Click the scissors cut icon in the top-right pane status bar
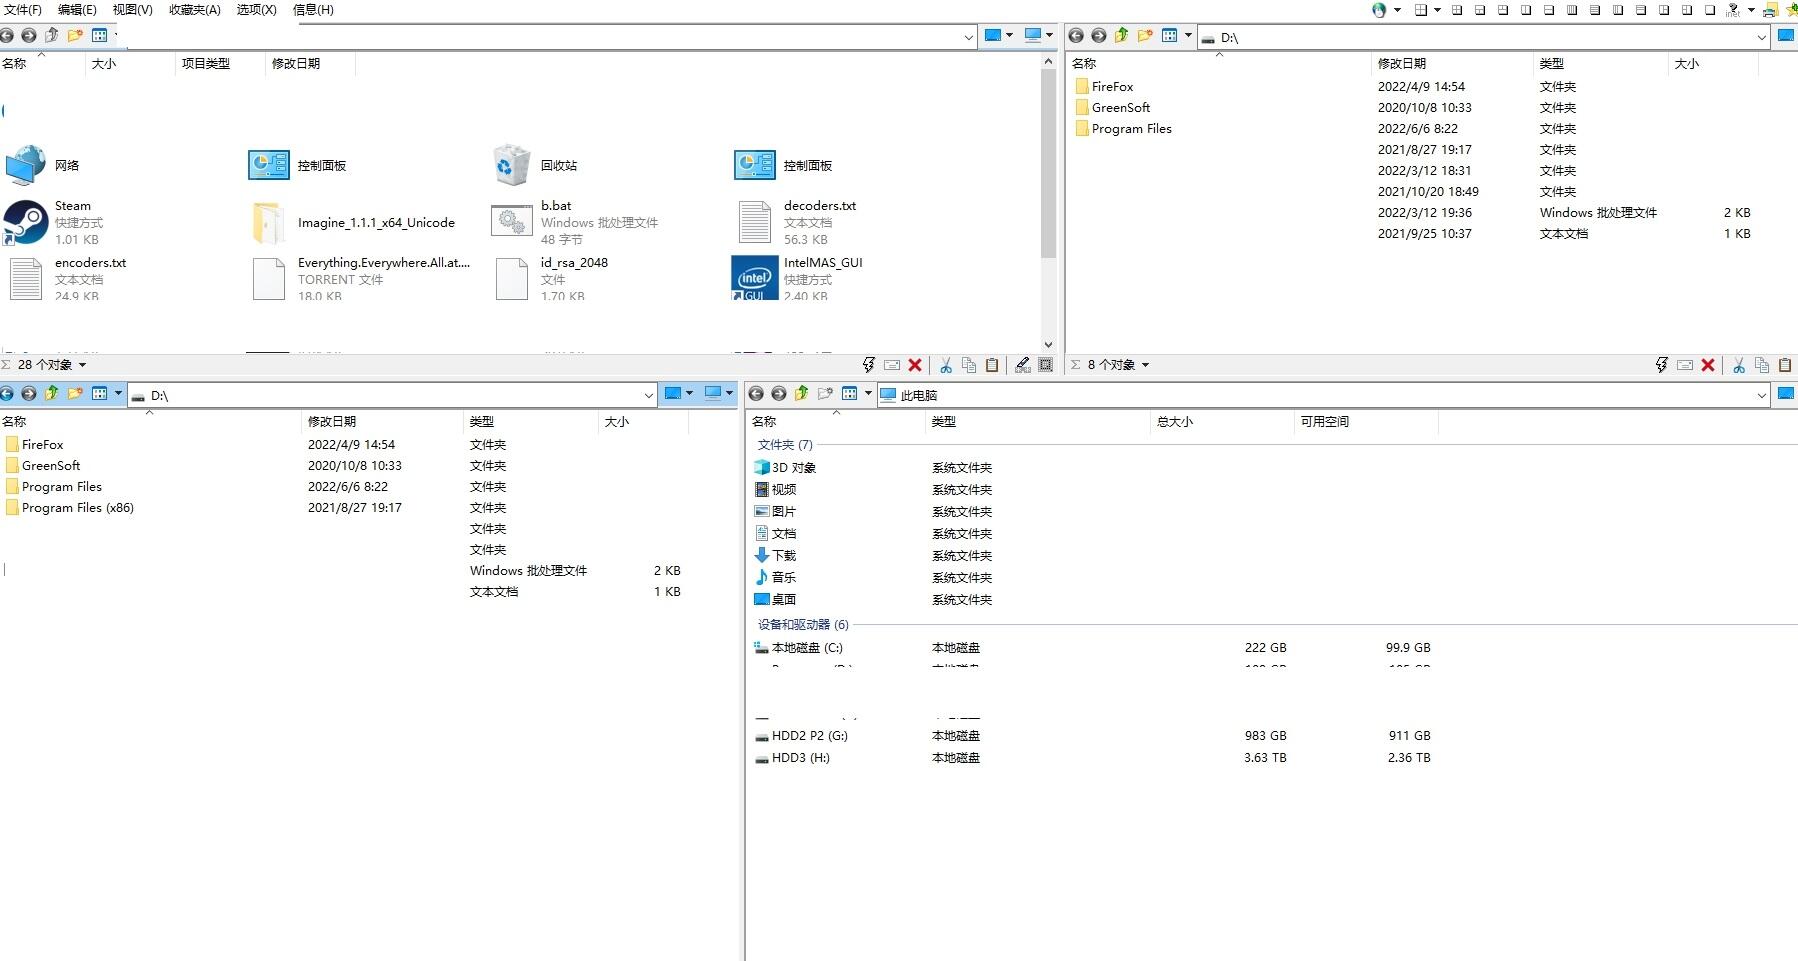The width and height of the screenshot is (1798, 961). [x=1739, y=365]
